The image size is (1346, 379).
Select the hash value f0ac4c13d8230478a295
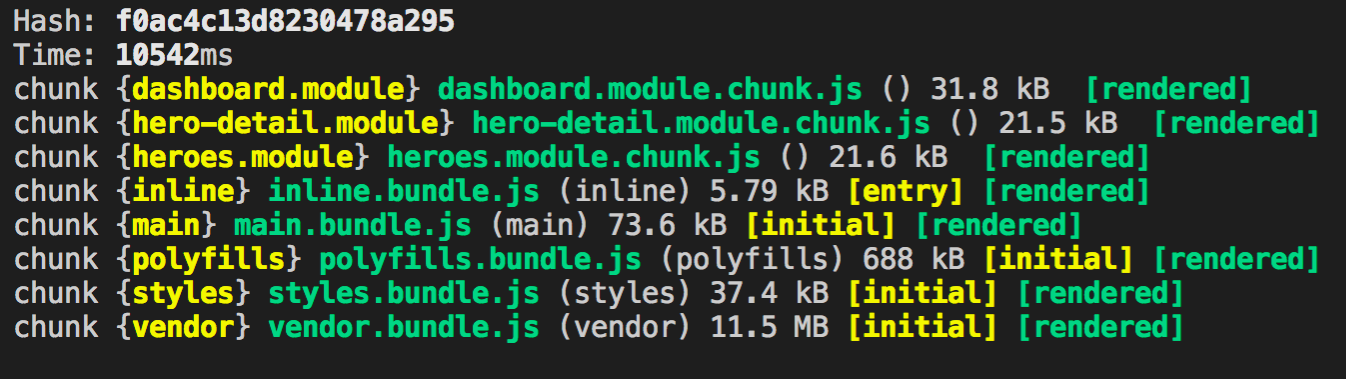pos(285,21)
